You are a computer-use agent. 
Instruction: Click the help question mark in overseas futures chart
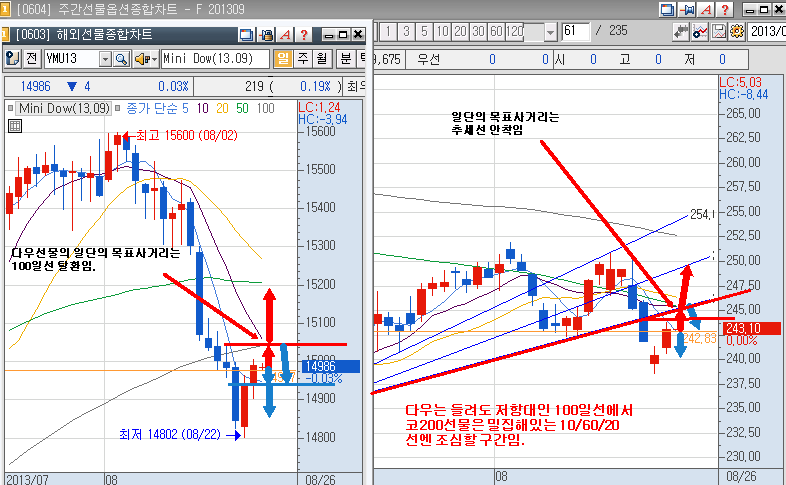303,34
